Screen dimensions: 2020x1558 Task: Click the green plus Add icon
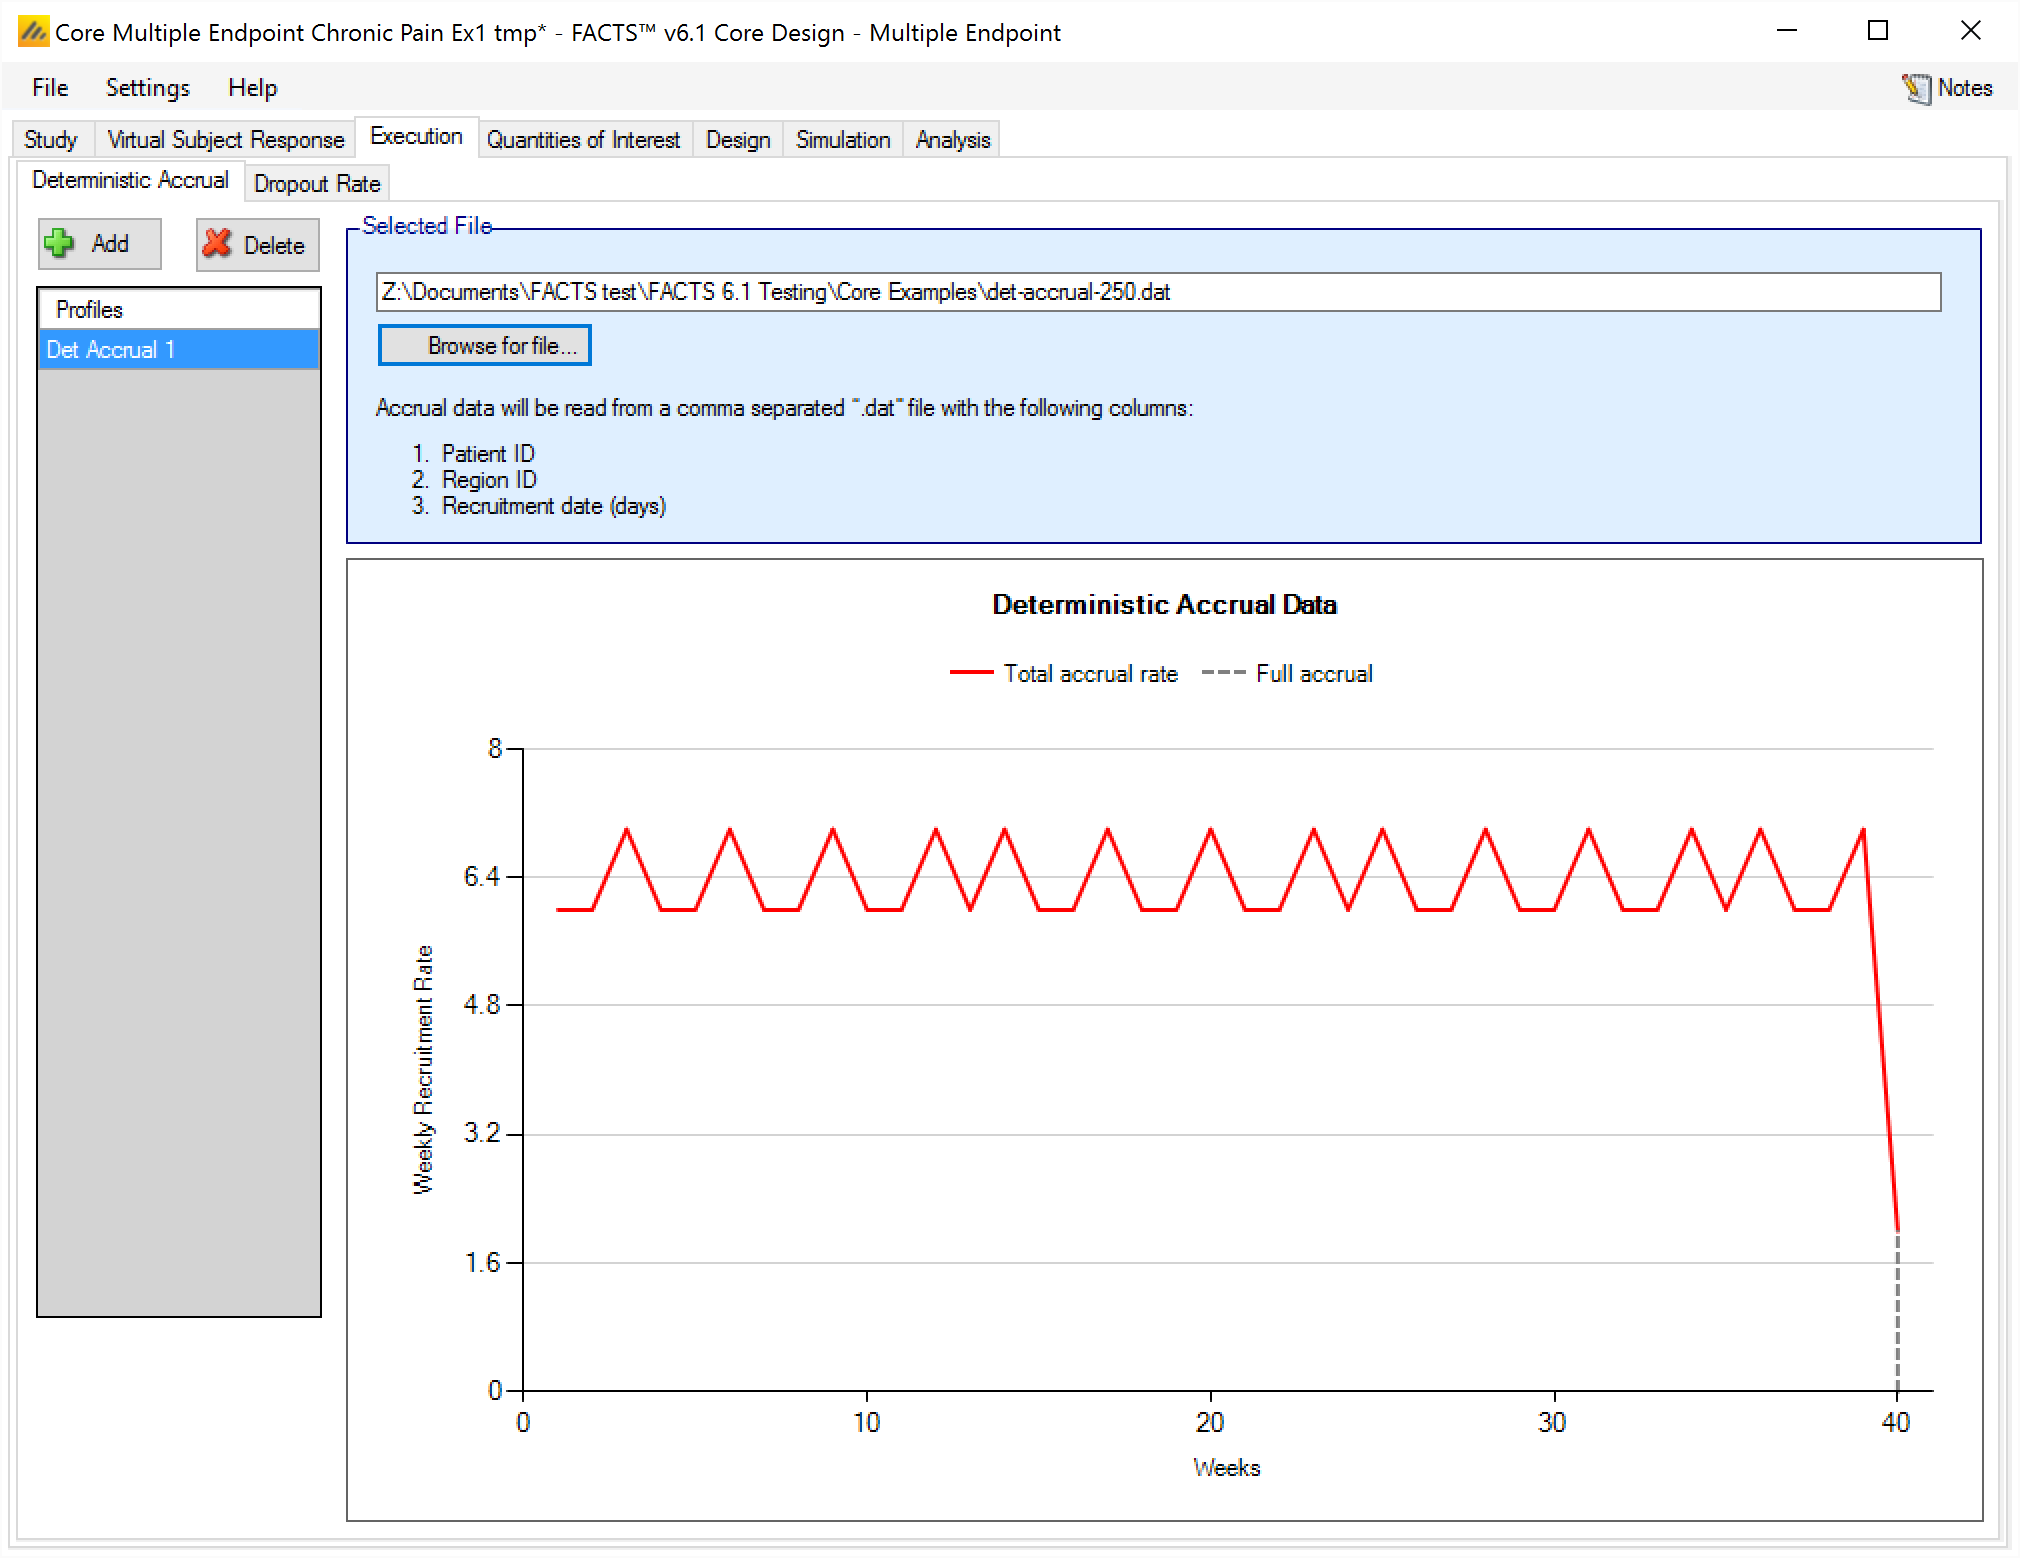60,243
